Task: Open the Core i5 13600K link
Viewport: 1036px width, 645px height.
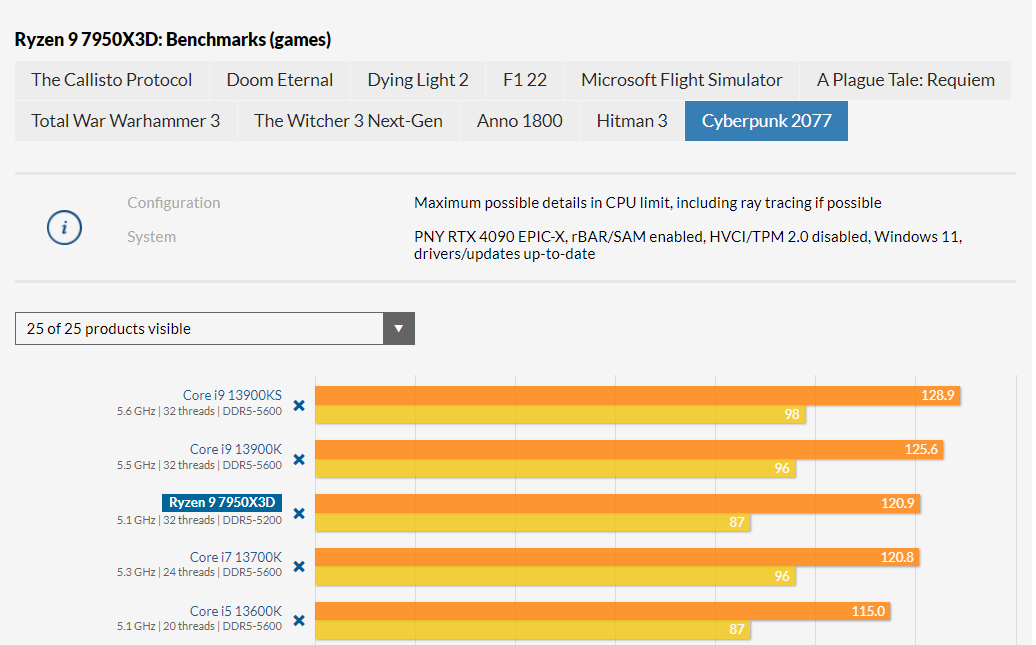Action: click(236, 611)
